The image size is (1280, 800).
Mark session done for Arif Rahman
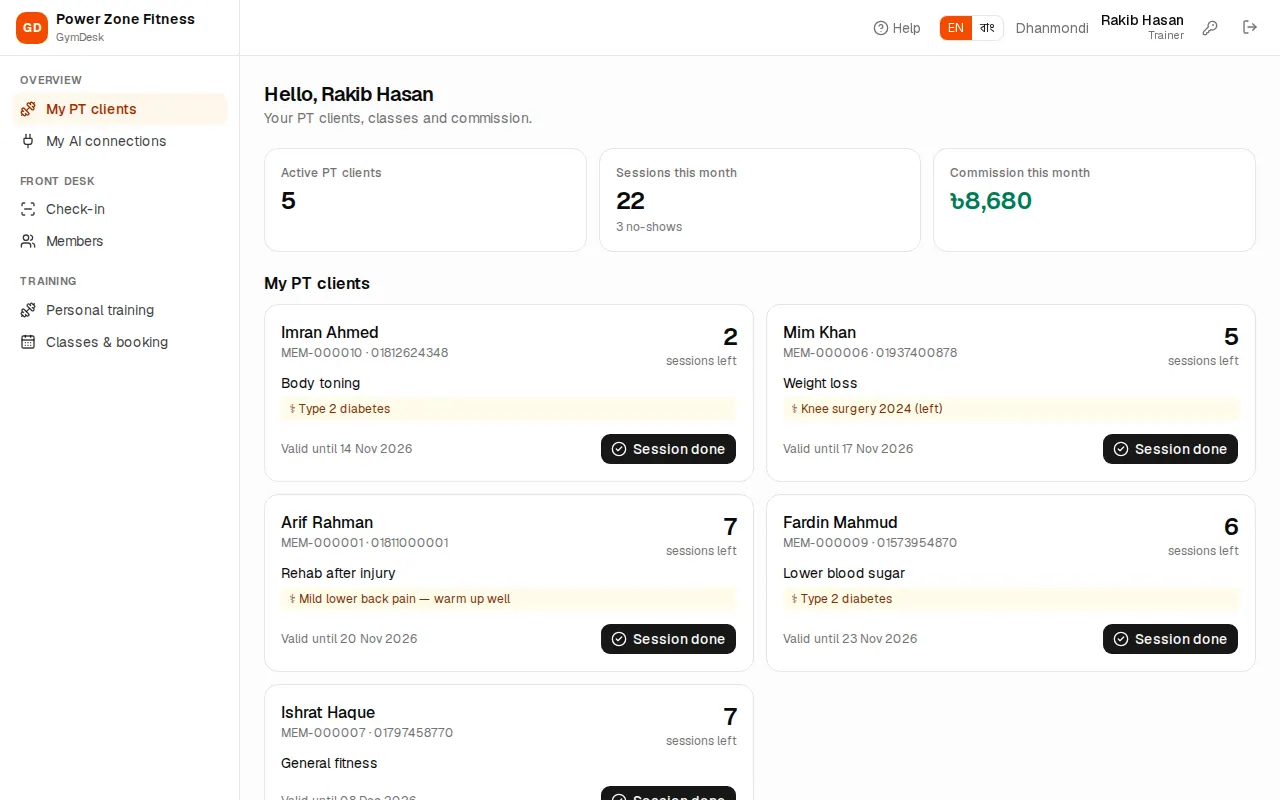(668, 639)
